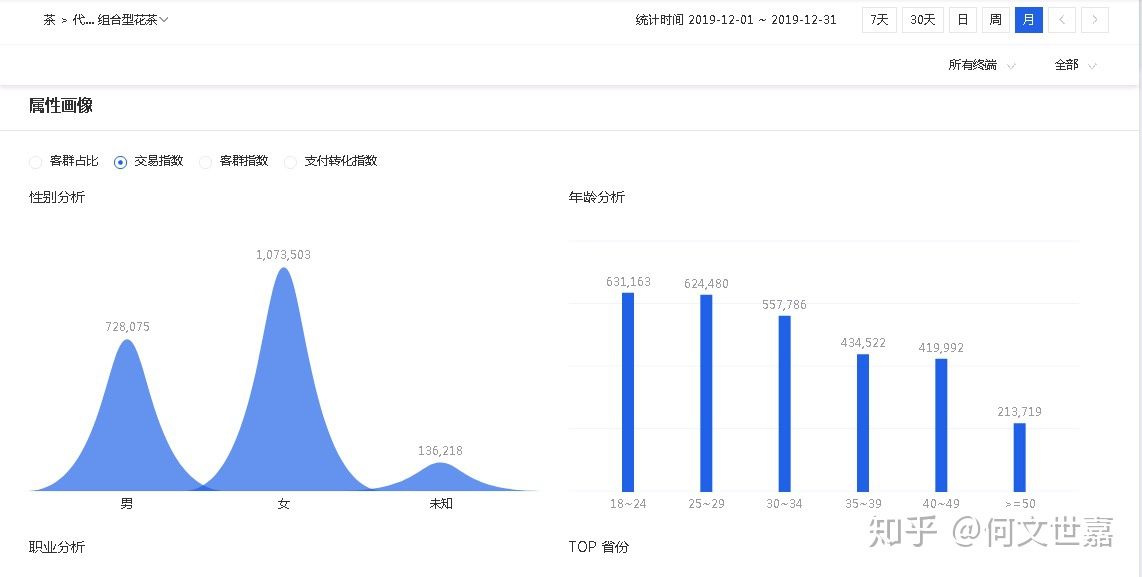Select the 交易指数 radio button
Image resolution: width=1142 pixels, height=577 pixels.
(x=121, y=162)
